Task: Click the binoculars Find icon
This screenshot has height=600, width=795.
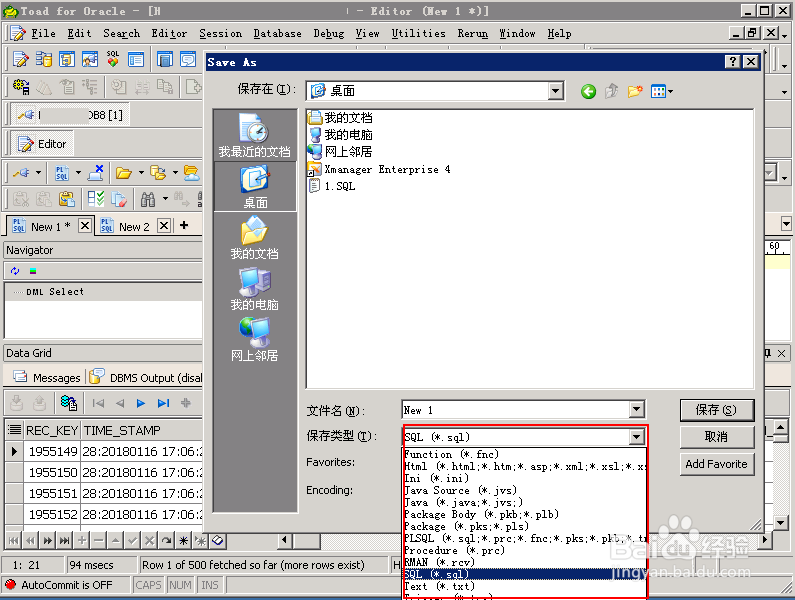Action: [x=148, y=199]
